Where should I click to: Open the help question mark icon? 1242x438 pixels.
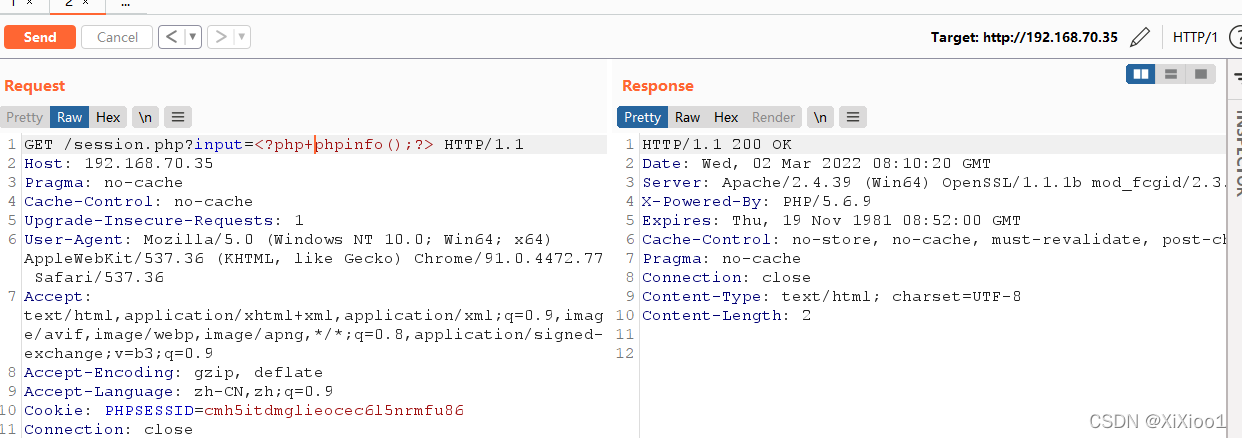tap(1235, 37)
